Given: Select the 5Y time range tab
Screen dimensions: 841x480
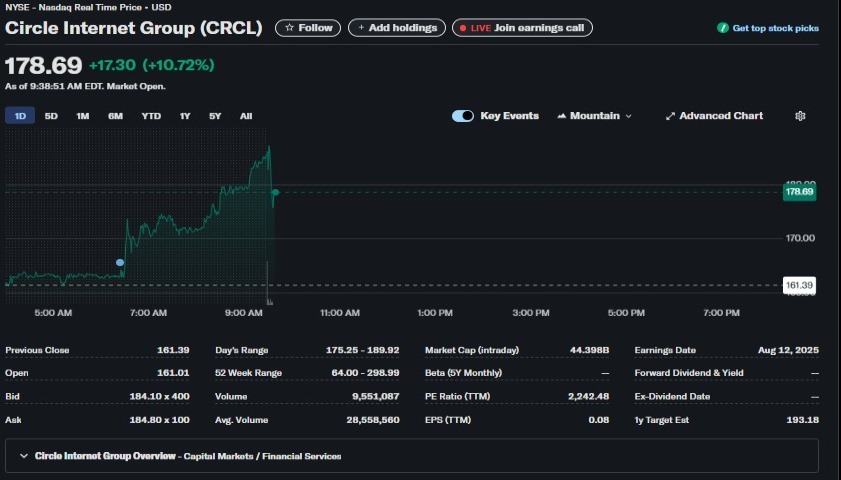Looking at the screenshot, I should click(215, 116).
